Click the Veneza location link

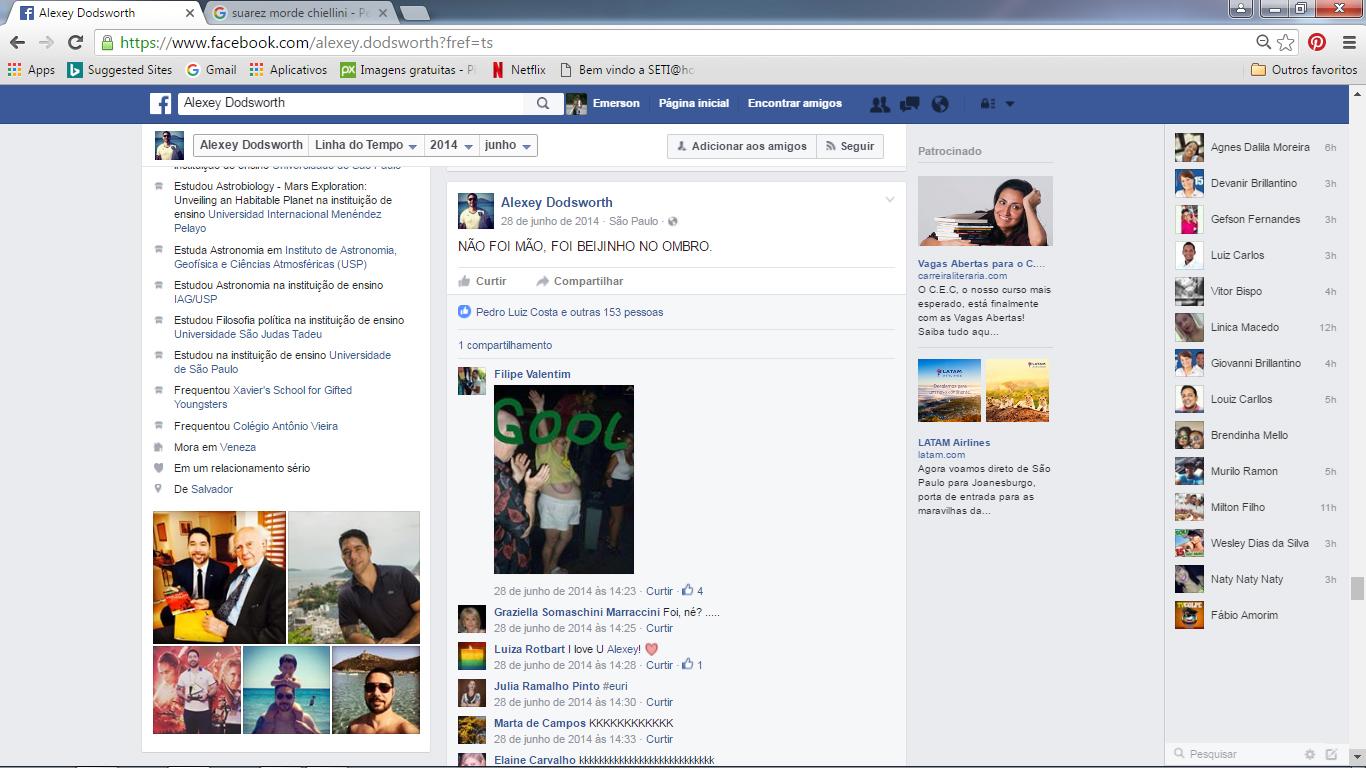click(x=238, y=447)
